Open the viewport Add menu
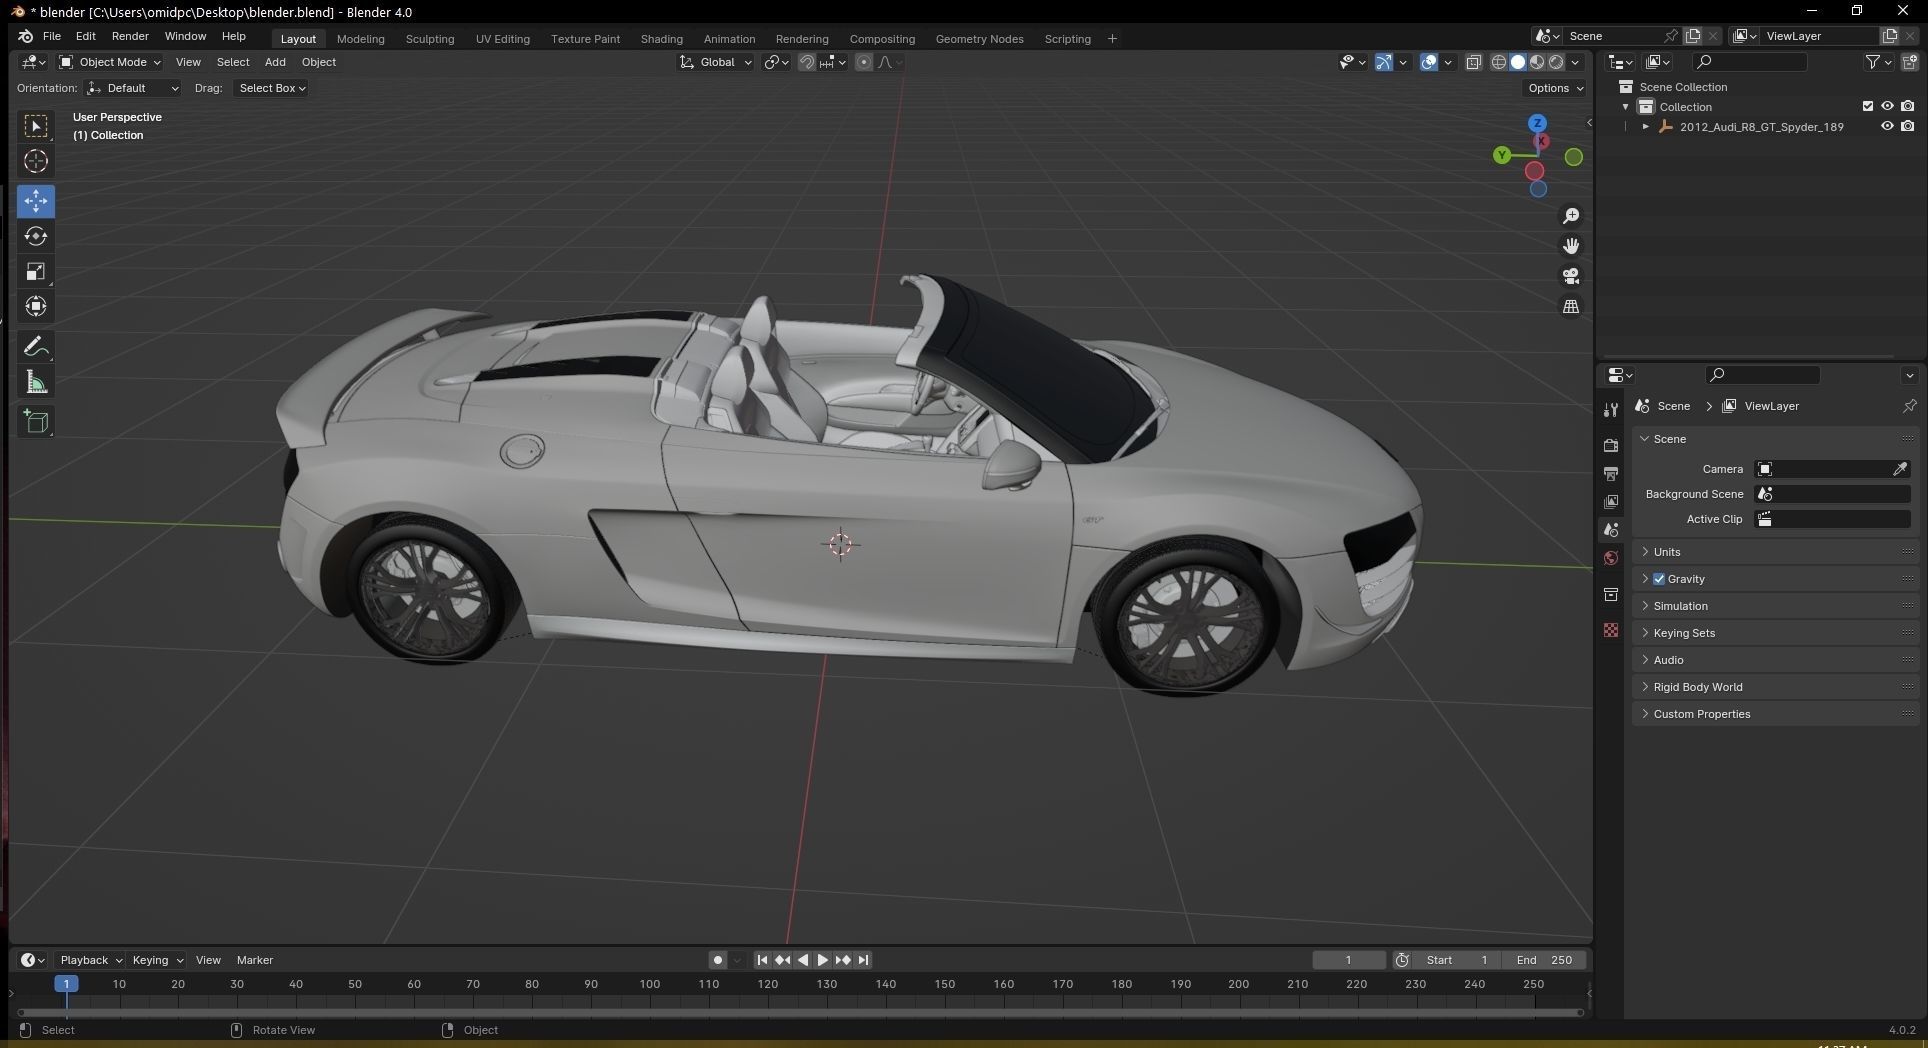Viewport: 1928px width, 1048px height. click(275, 62)
